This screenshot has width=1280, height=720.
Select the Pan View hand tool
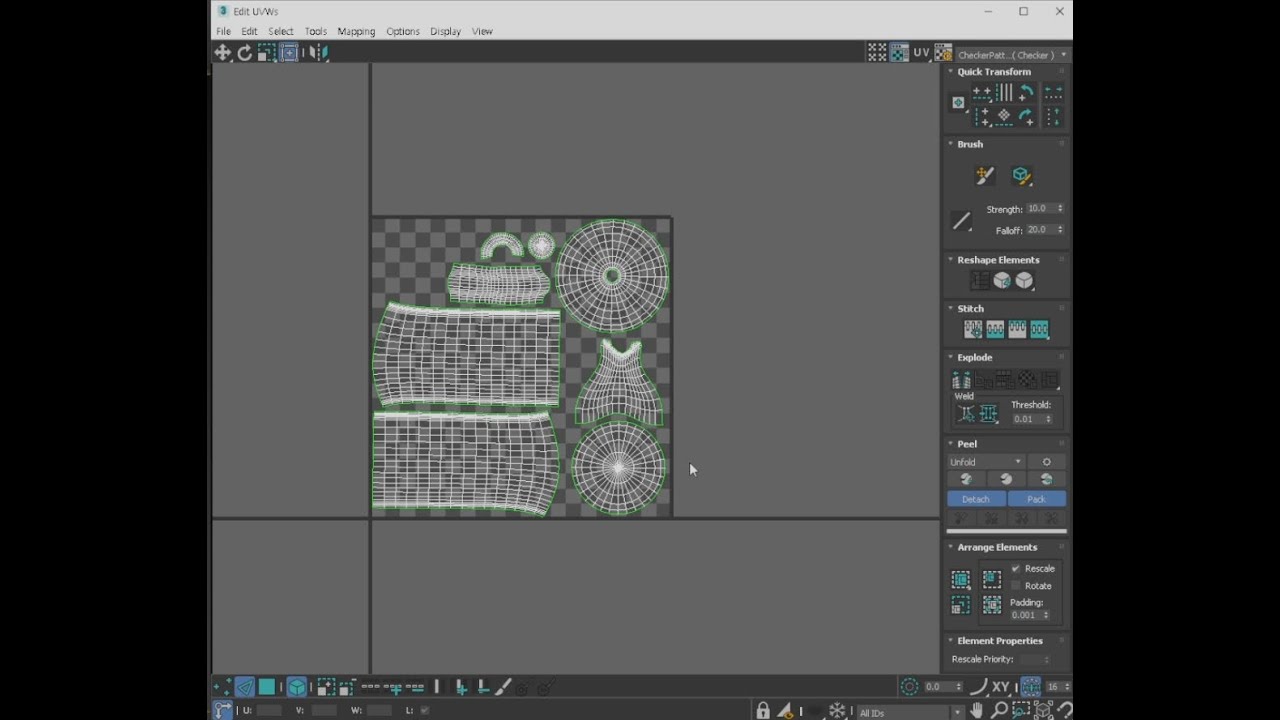coord(977,711)
